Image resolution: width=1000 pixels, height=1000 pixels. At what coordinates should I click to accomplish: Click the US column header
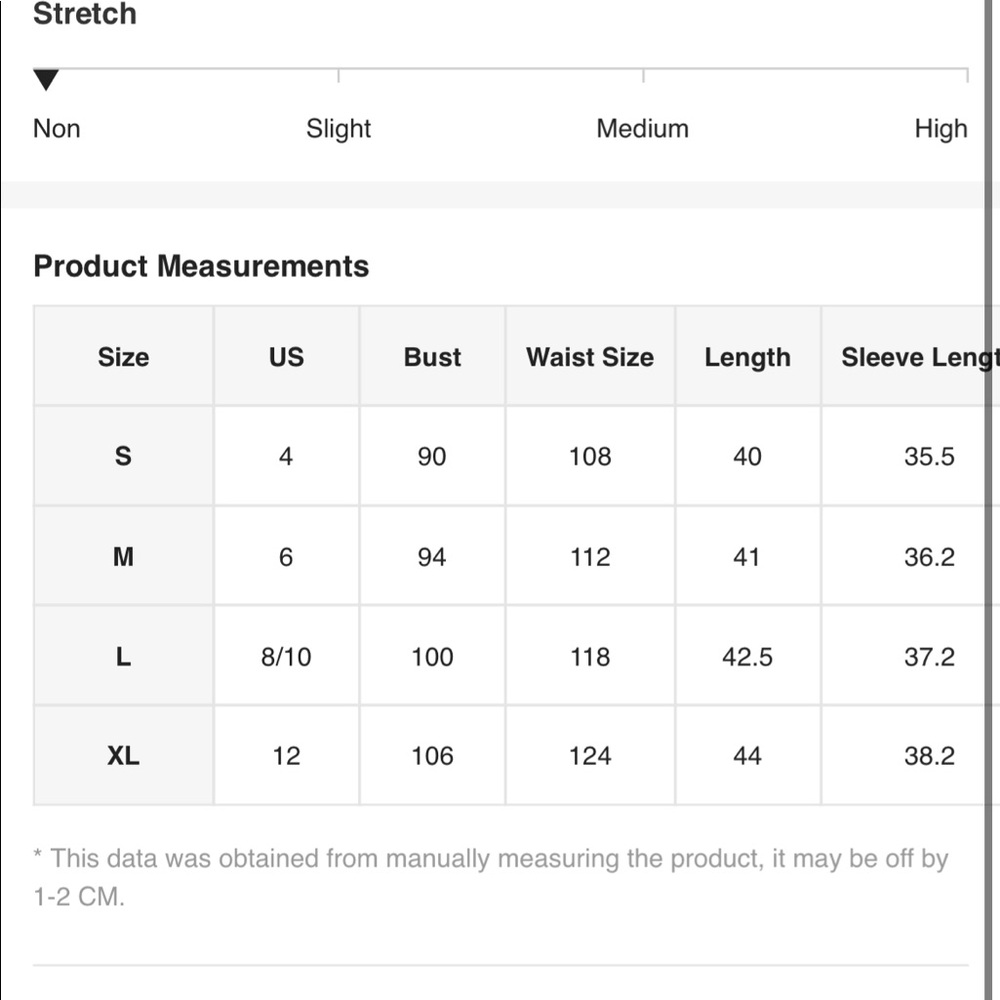tap(286, 357)
